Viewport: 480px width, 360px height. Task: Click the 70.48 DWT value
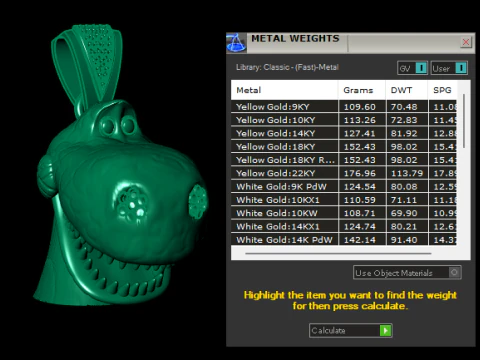coord(404,107)
